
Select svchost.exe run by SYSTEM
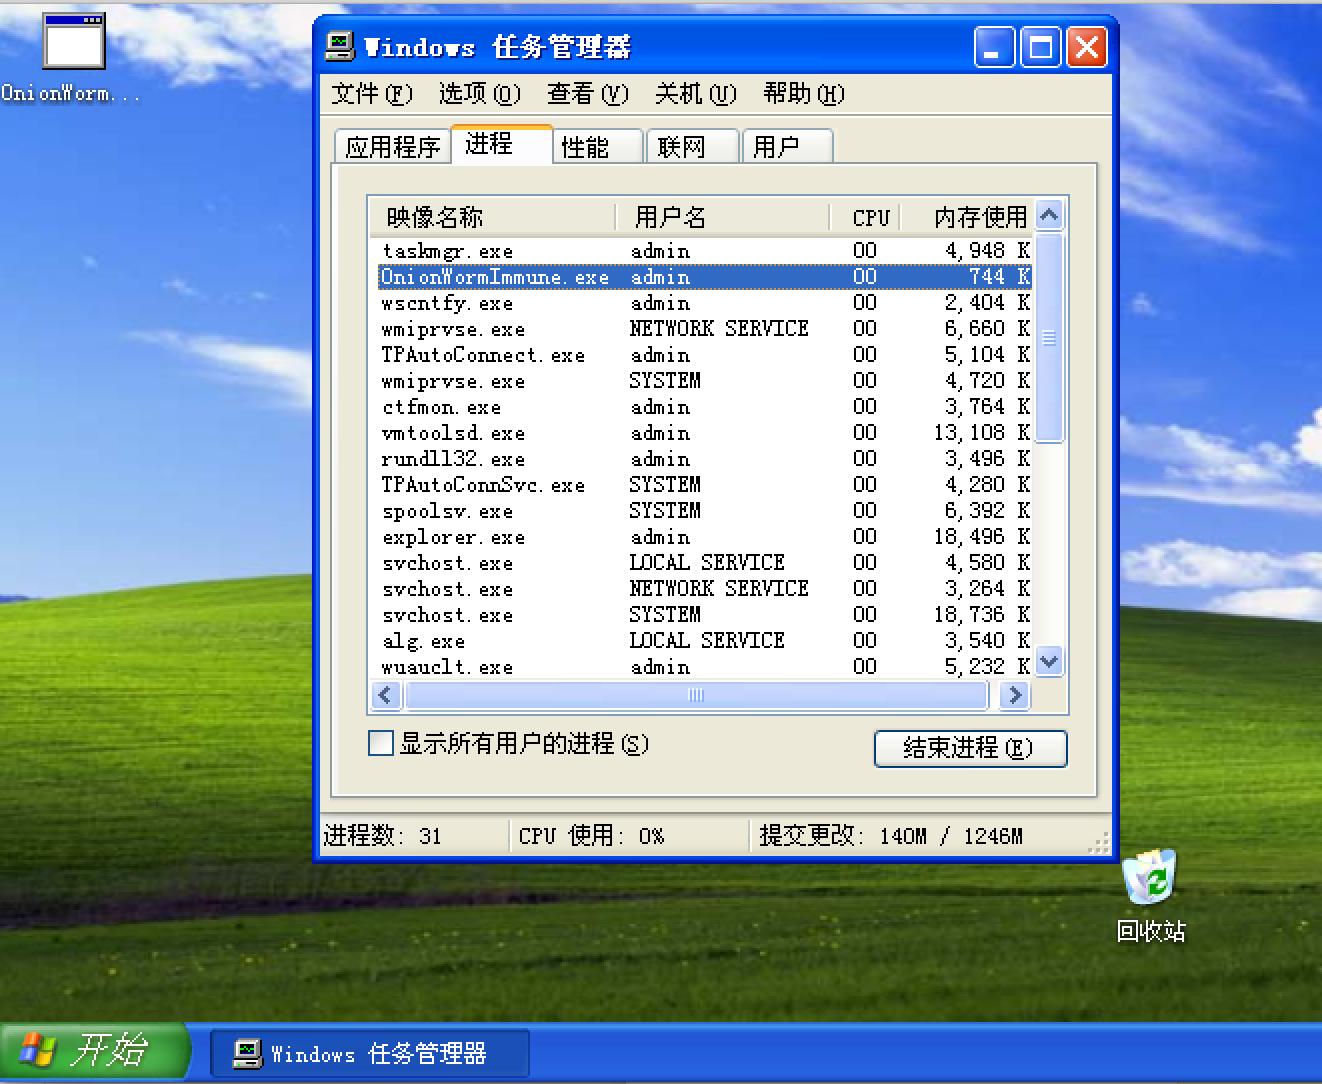pyautogui.click(x=704, y=615)
